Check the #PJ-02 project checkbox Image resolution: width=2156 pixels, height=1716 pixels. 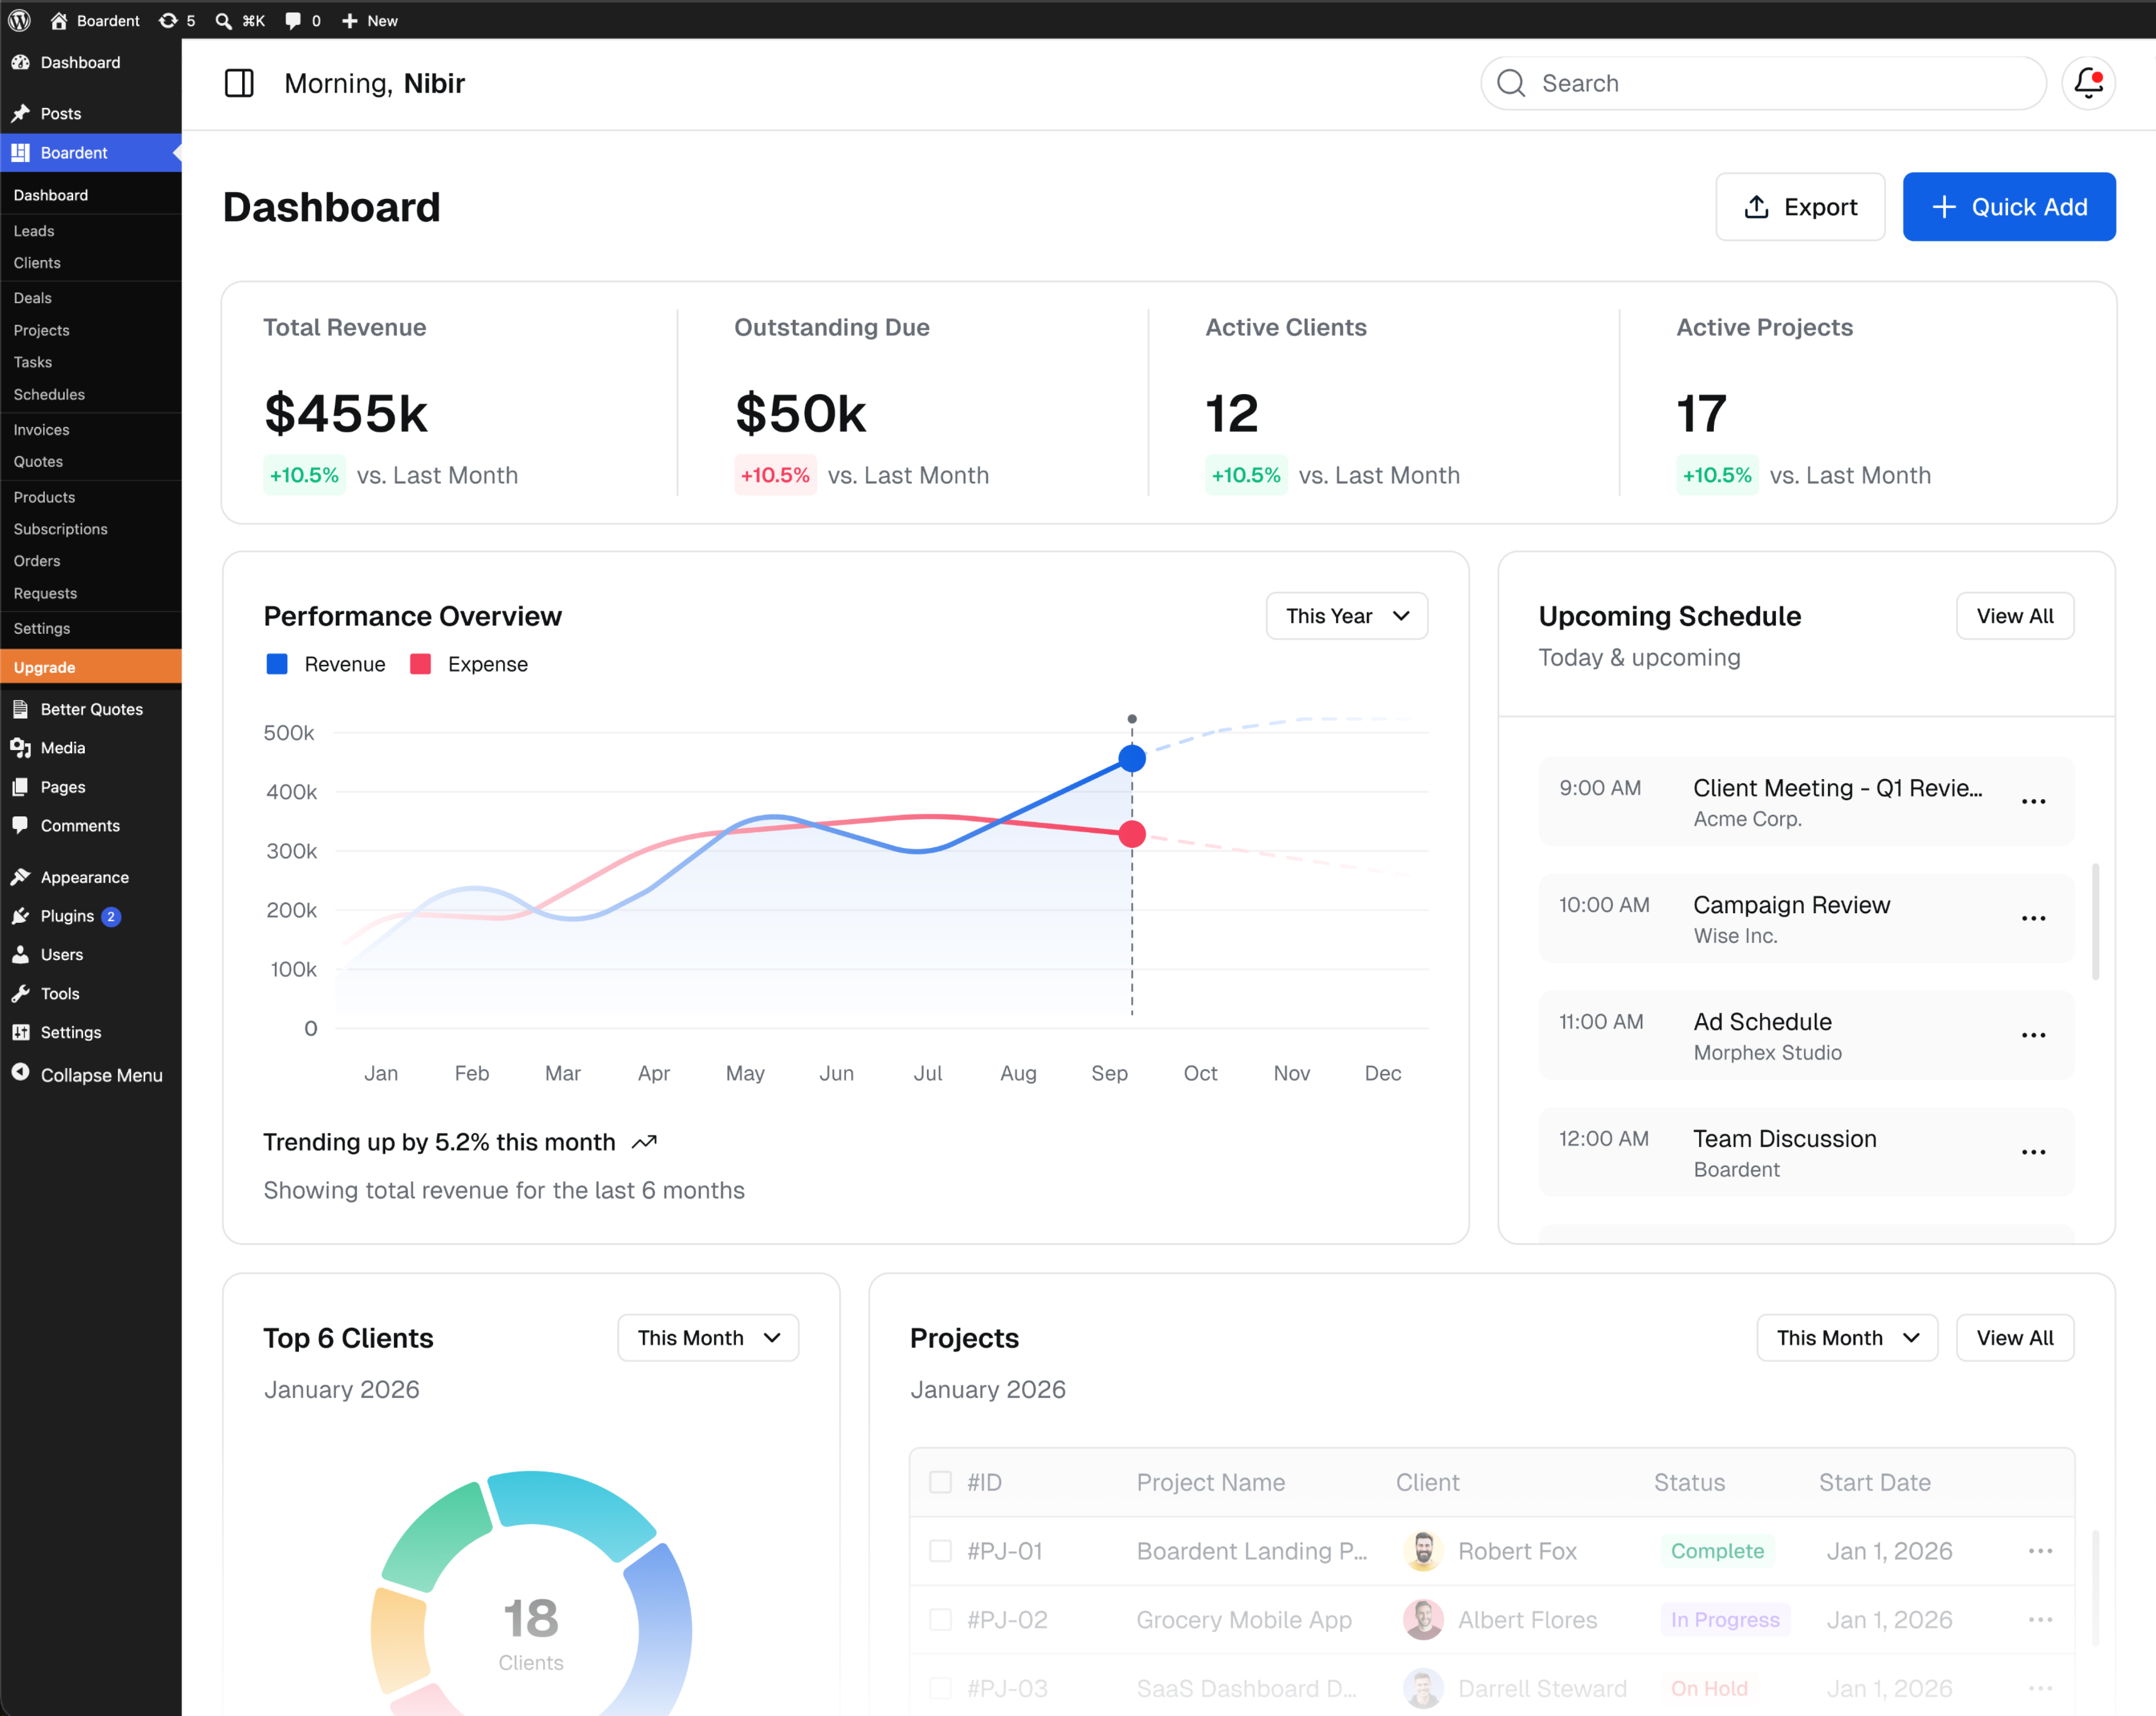tap(940, 1619)
